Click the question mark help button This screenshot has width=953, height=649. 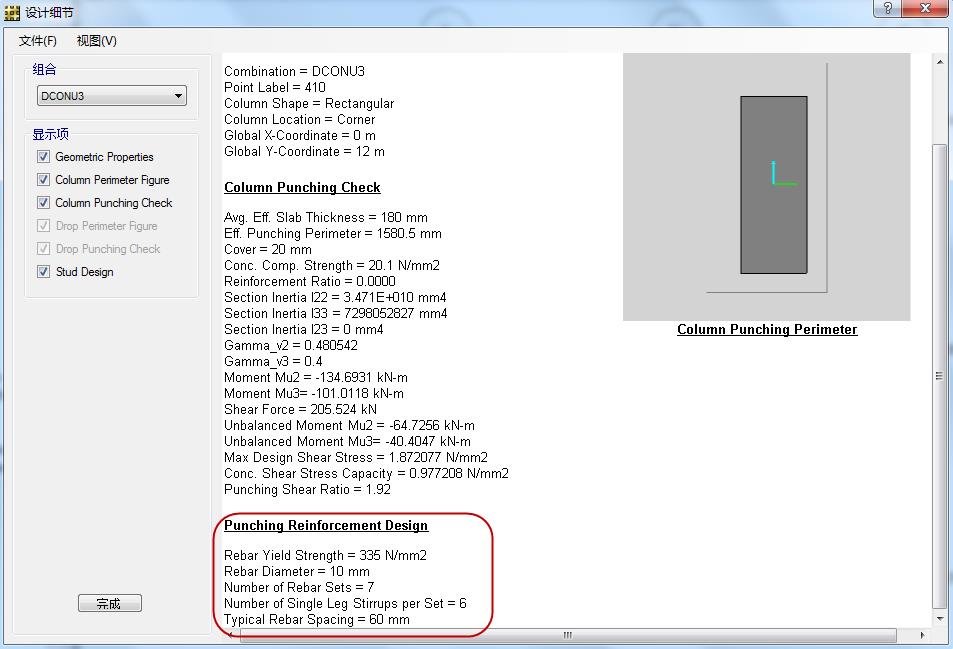tap(887, 9)
